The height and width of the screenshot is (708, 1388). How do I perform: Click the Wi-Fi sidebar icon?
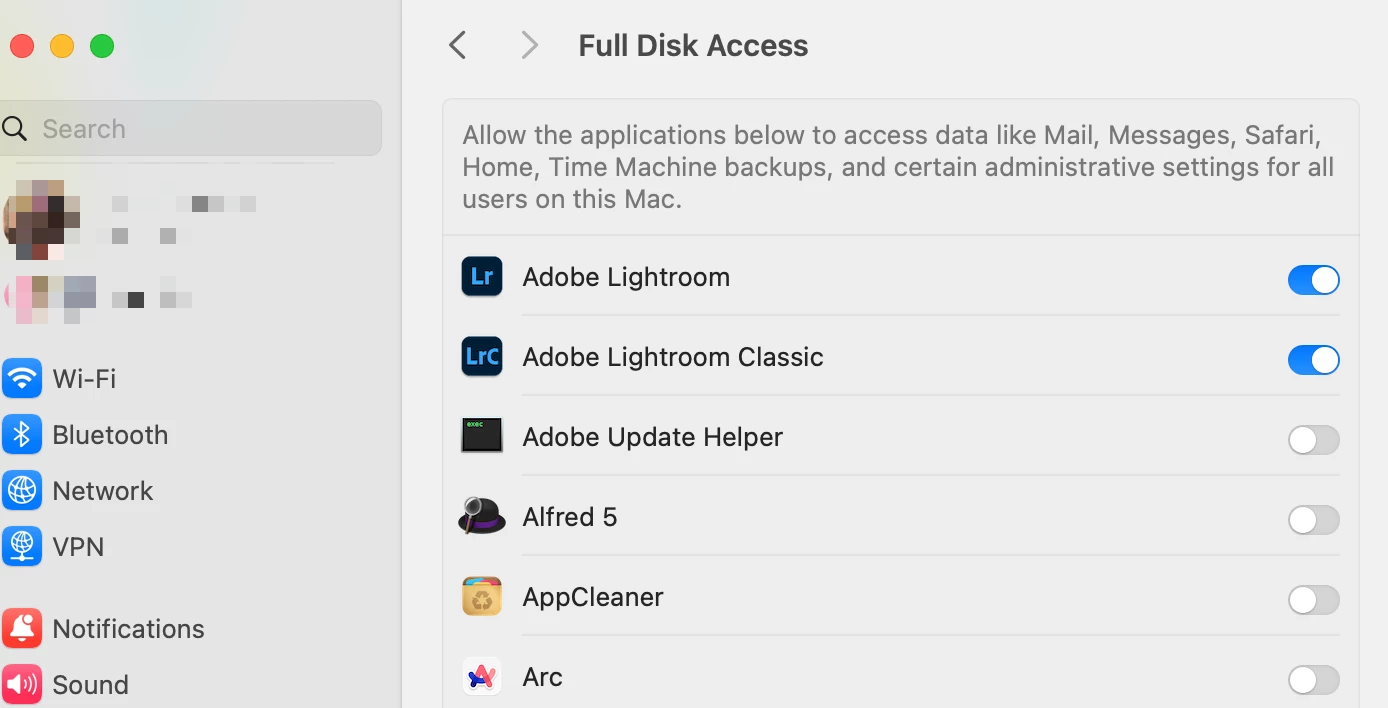(22, 379)
